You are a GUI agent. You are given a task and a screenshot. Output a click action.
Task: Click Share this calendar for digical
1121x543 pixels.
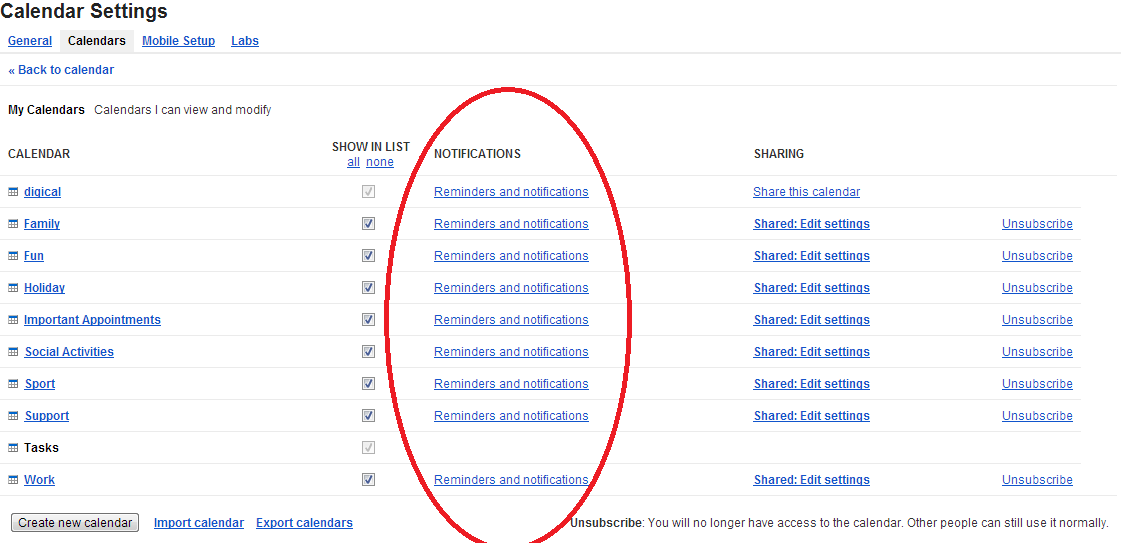pos(806,192)
